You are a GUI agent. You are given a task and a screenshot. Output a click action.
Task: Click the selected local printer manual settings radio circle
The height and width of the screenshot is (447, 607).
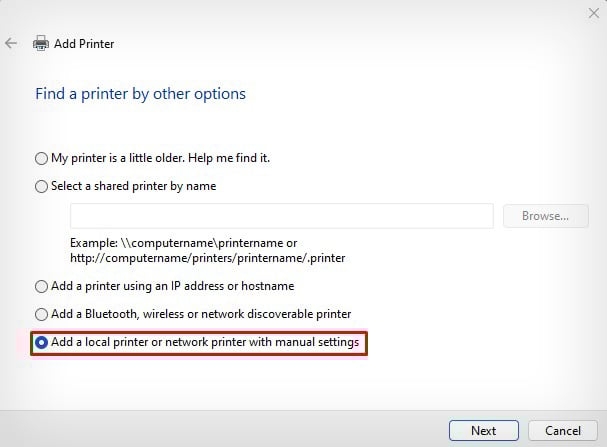[x=41, y=343]
